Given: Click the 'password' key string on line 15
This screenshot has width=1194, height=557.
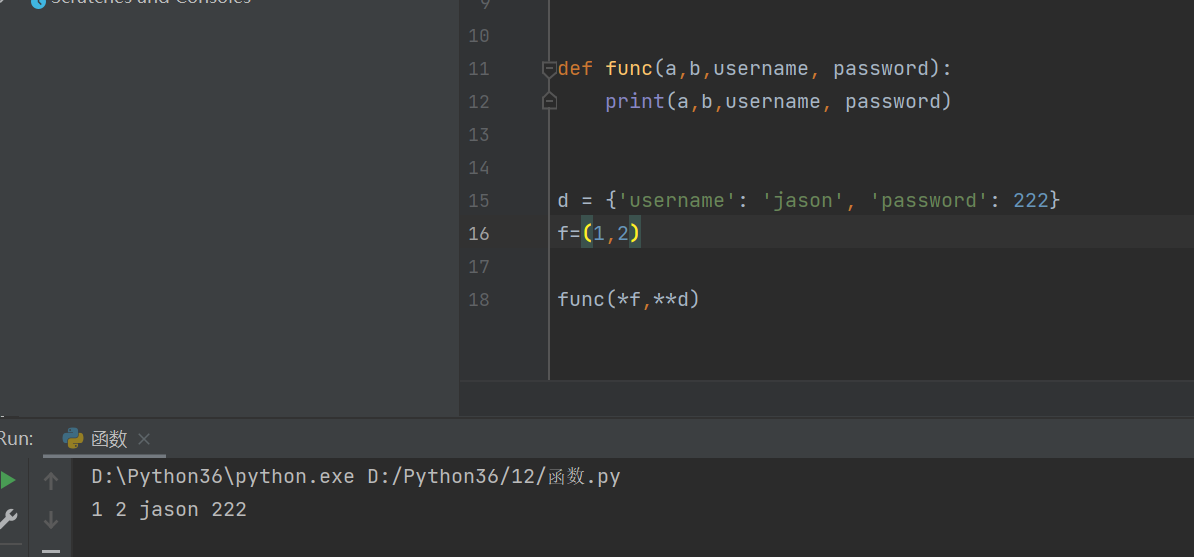Looking at the screenshot, I should 930,201.
